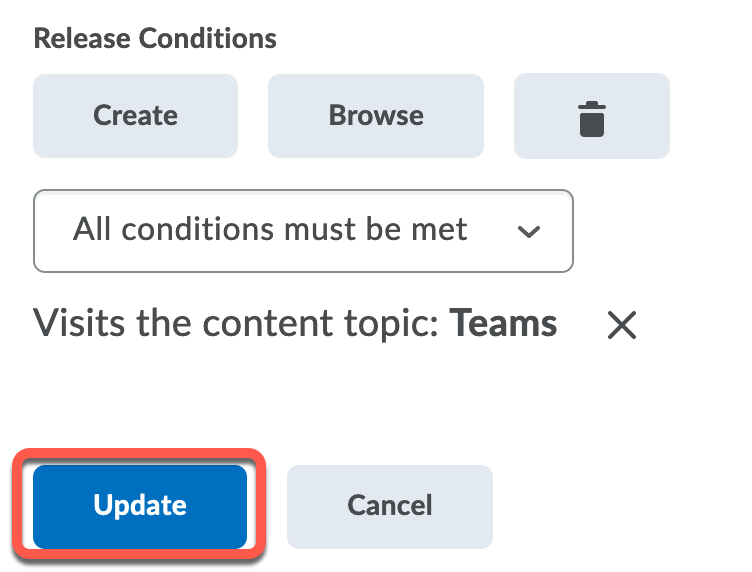Expand the conditions requirement combo box

[x=303, y=231]
